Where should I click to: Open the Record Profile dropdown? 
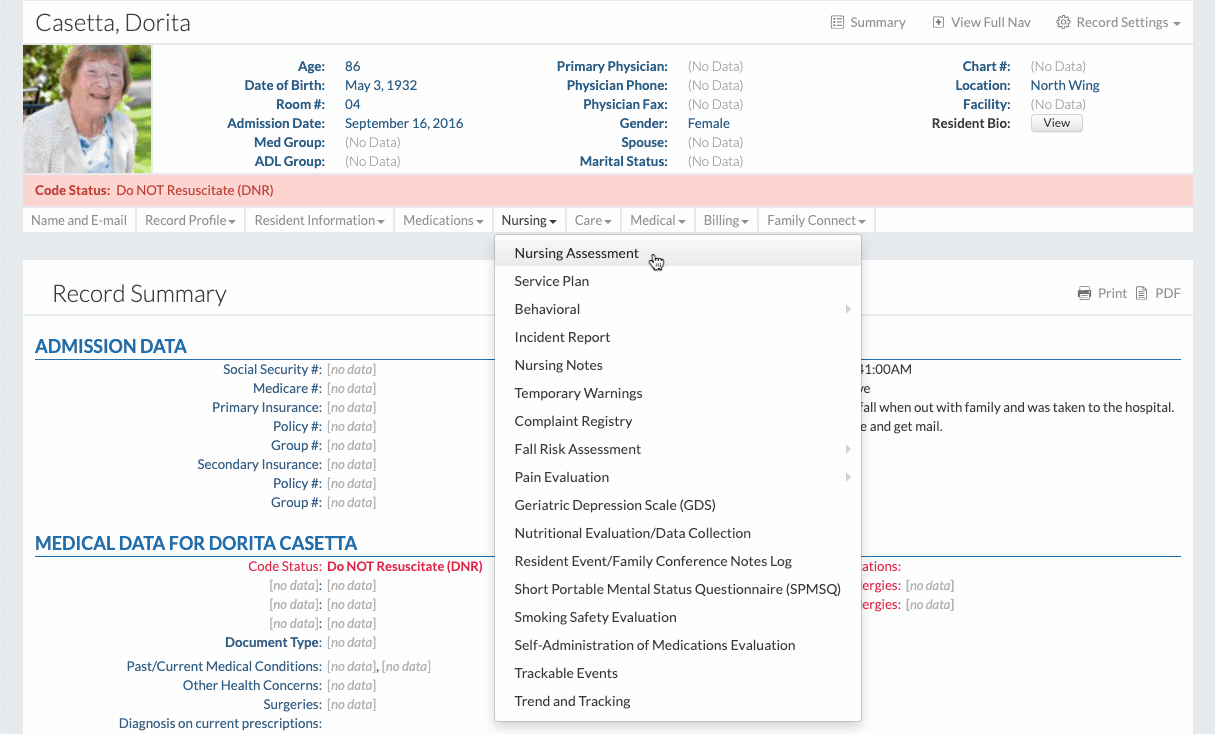tap(190, 220)
